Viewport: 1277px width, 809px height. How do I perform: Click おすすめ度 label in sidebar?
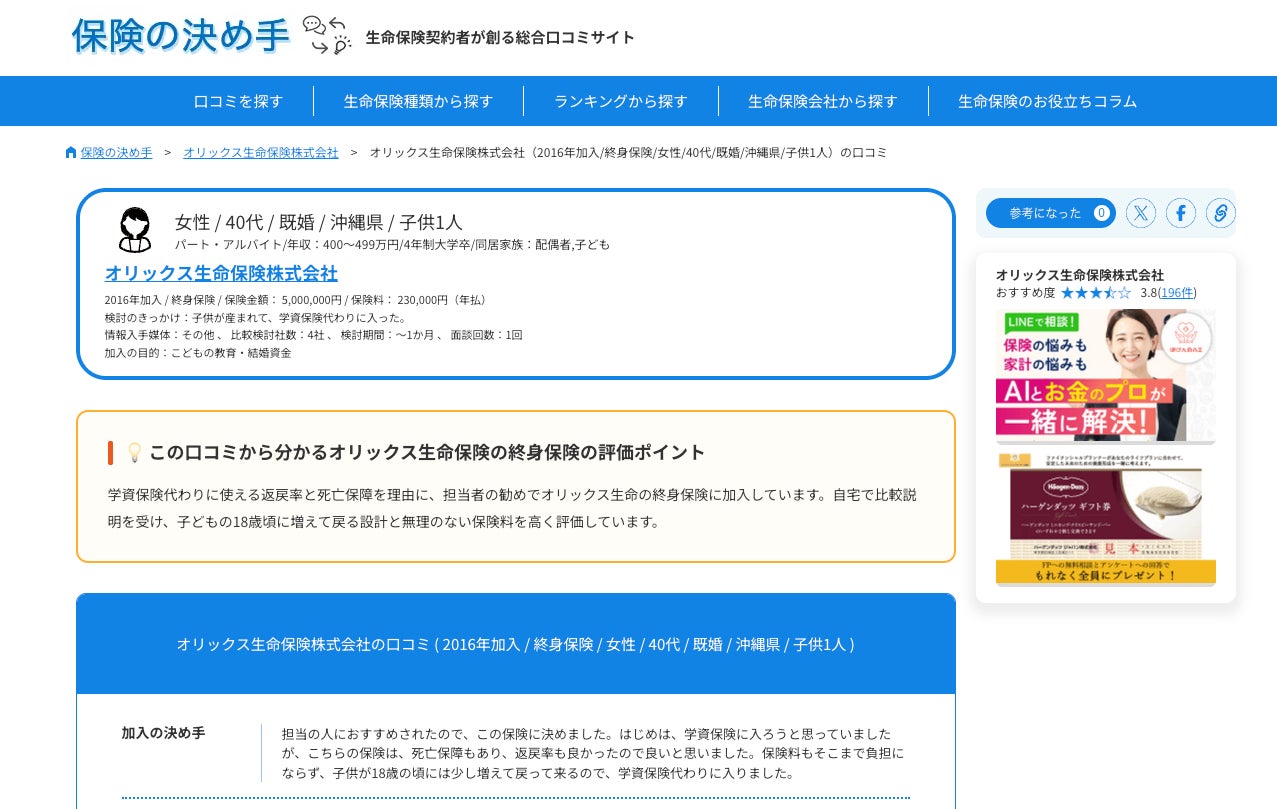point(1025,293)
